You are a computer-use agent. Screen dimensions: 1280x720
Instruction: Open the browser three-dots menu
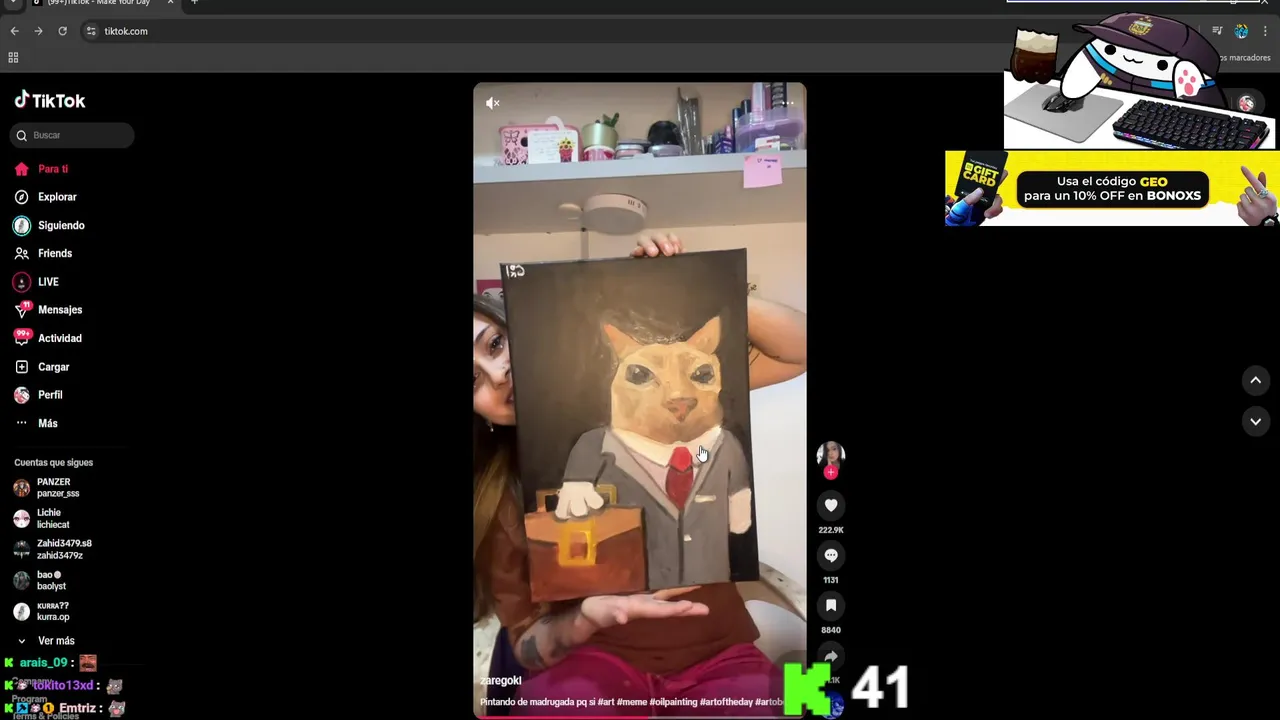pyautogui.click(x=1265, y=31)
